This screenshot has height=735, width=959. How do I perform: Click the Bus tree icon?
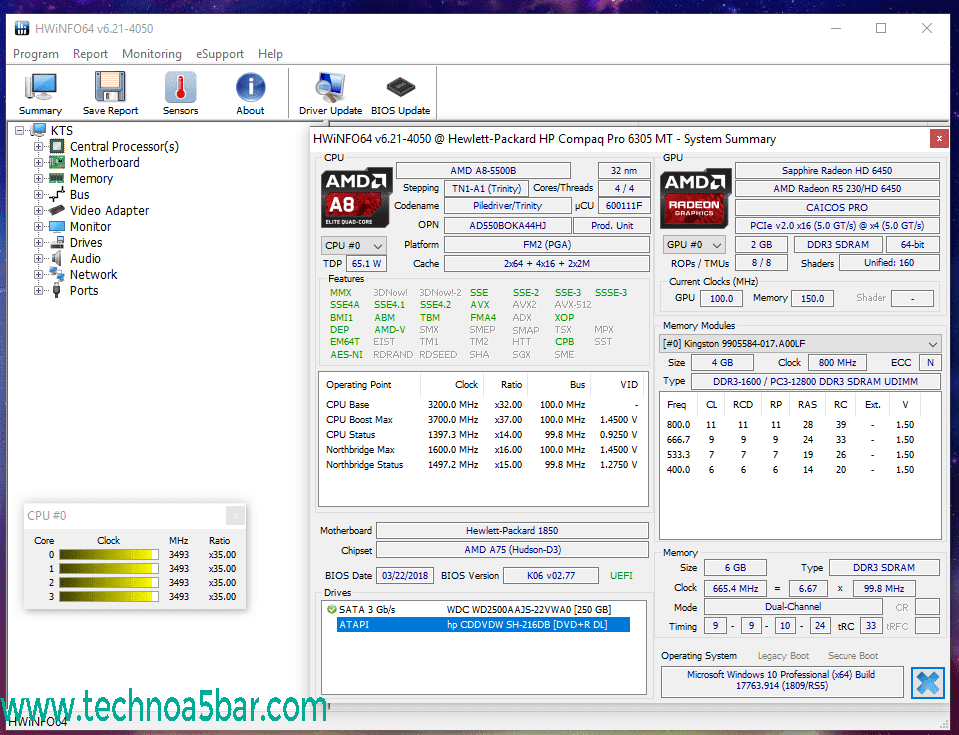click(56, 194)
